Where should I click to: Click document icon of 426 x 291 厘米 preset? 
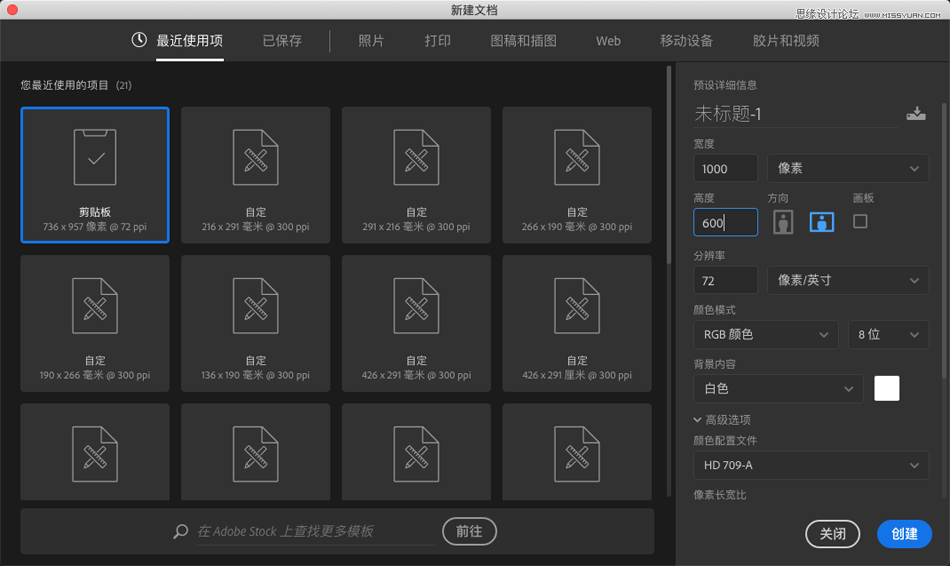pyautogui.click(x=577, y=305)
